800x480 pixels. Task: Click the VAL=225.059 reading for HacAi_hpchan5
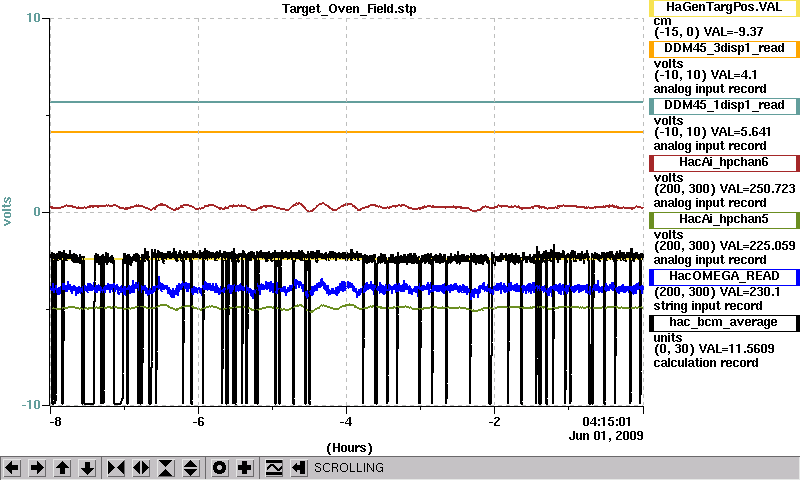758,246
